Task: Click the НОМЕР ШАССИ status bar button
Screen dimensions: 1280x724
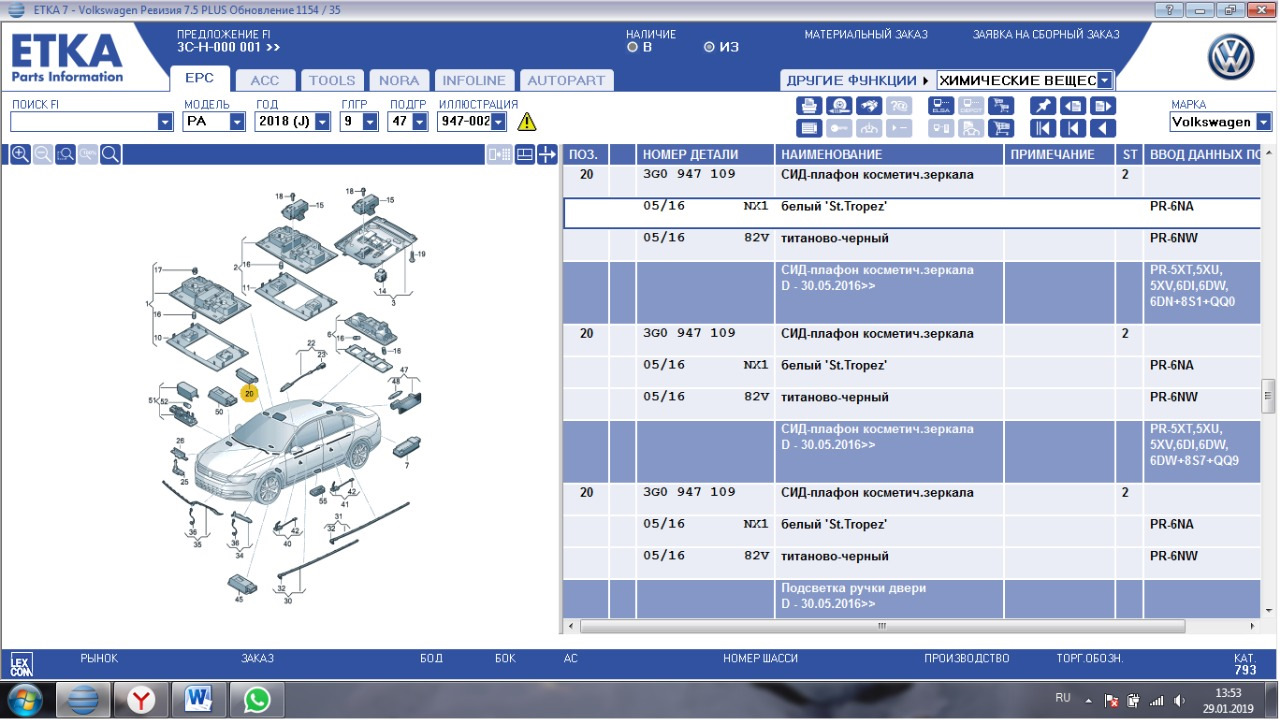Action: coord(761,659)
